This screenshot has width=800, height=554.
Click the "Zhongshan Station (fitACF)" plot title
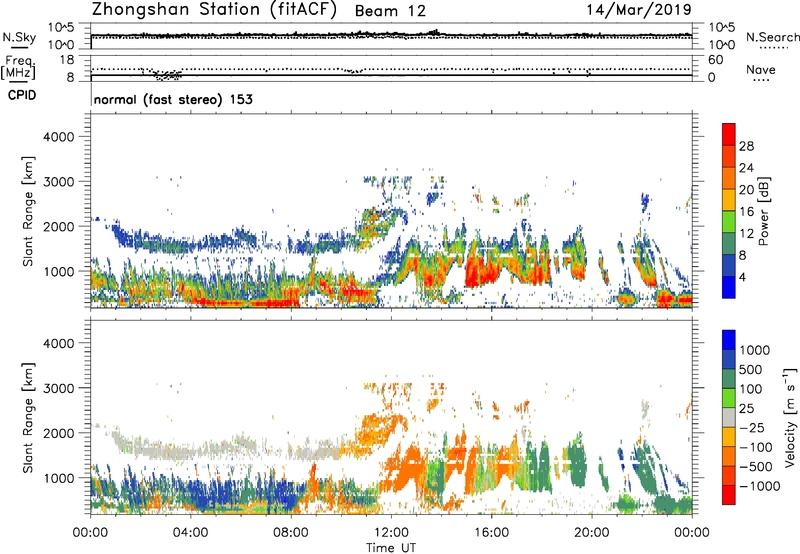214,9
